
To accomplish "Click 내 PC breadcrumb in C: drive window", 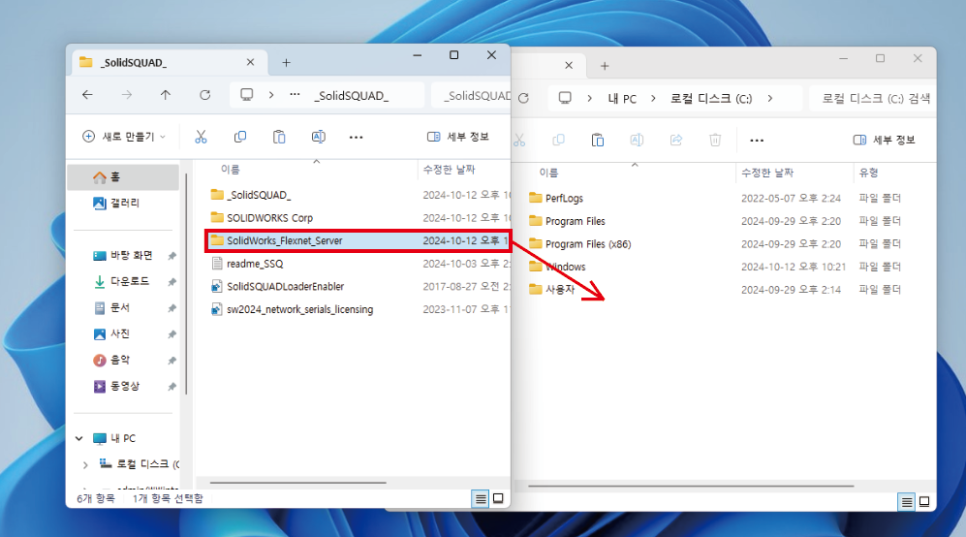I will [622, 99].
